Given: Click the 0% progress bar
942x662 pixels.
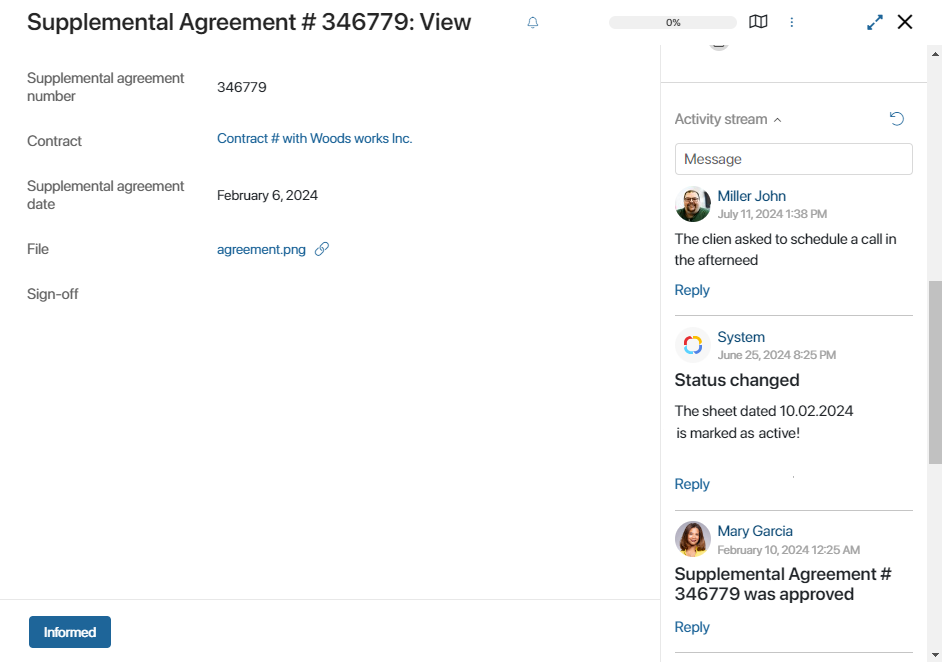Looking at the screenshot, I should coord(673,23).
